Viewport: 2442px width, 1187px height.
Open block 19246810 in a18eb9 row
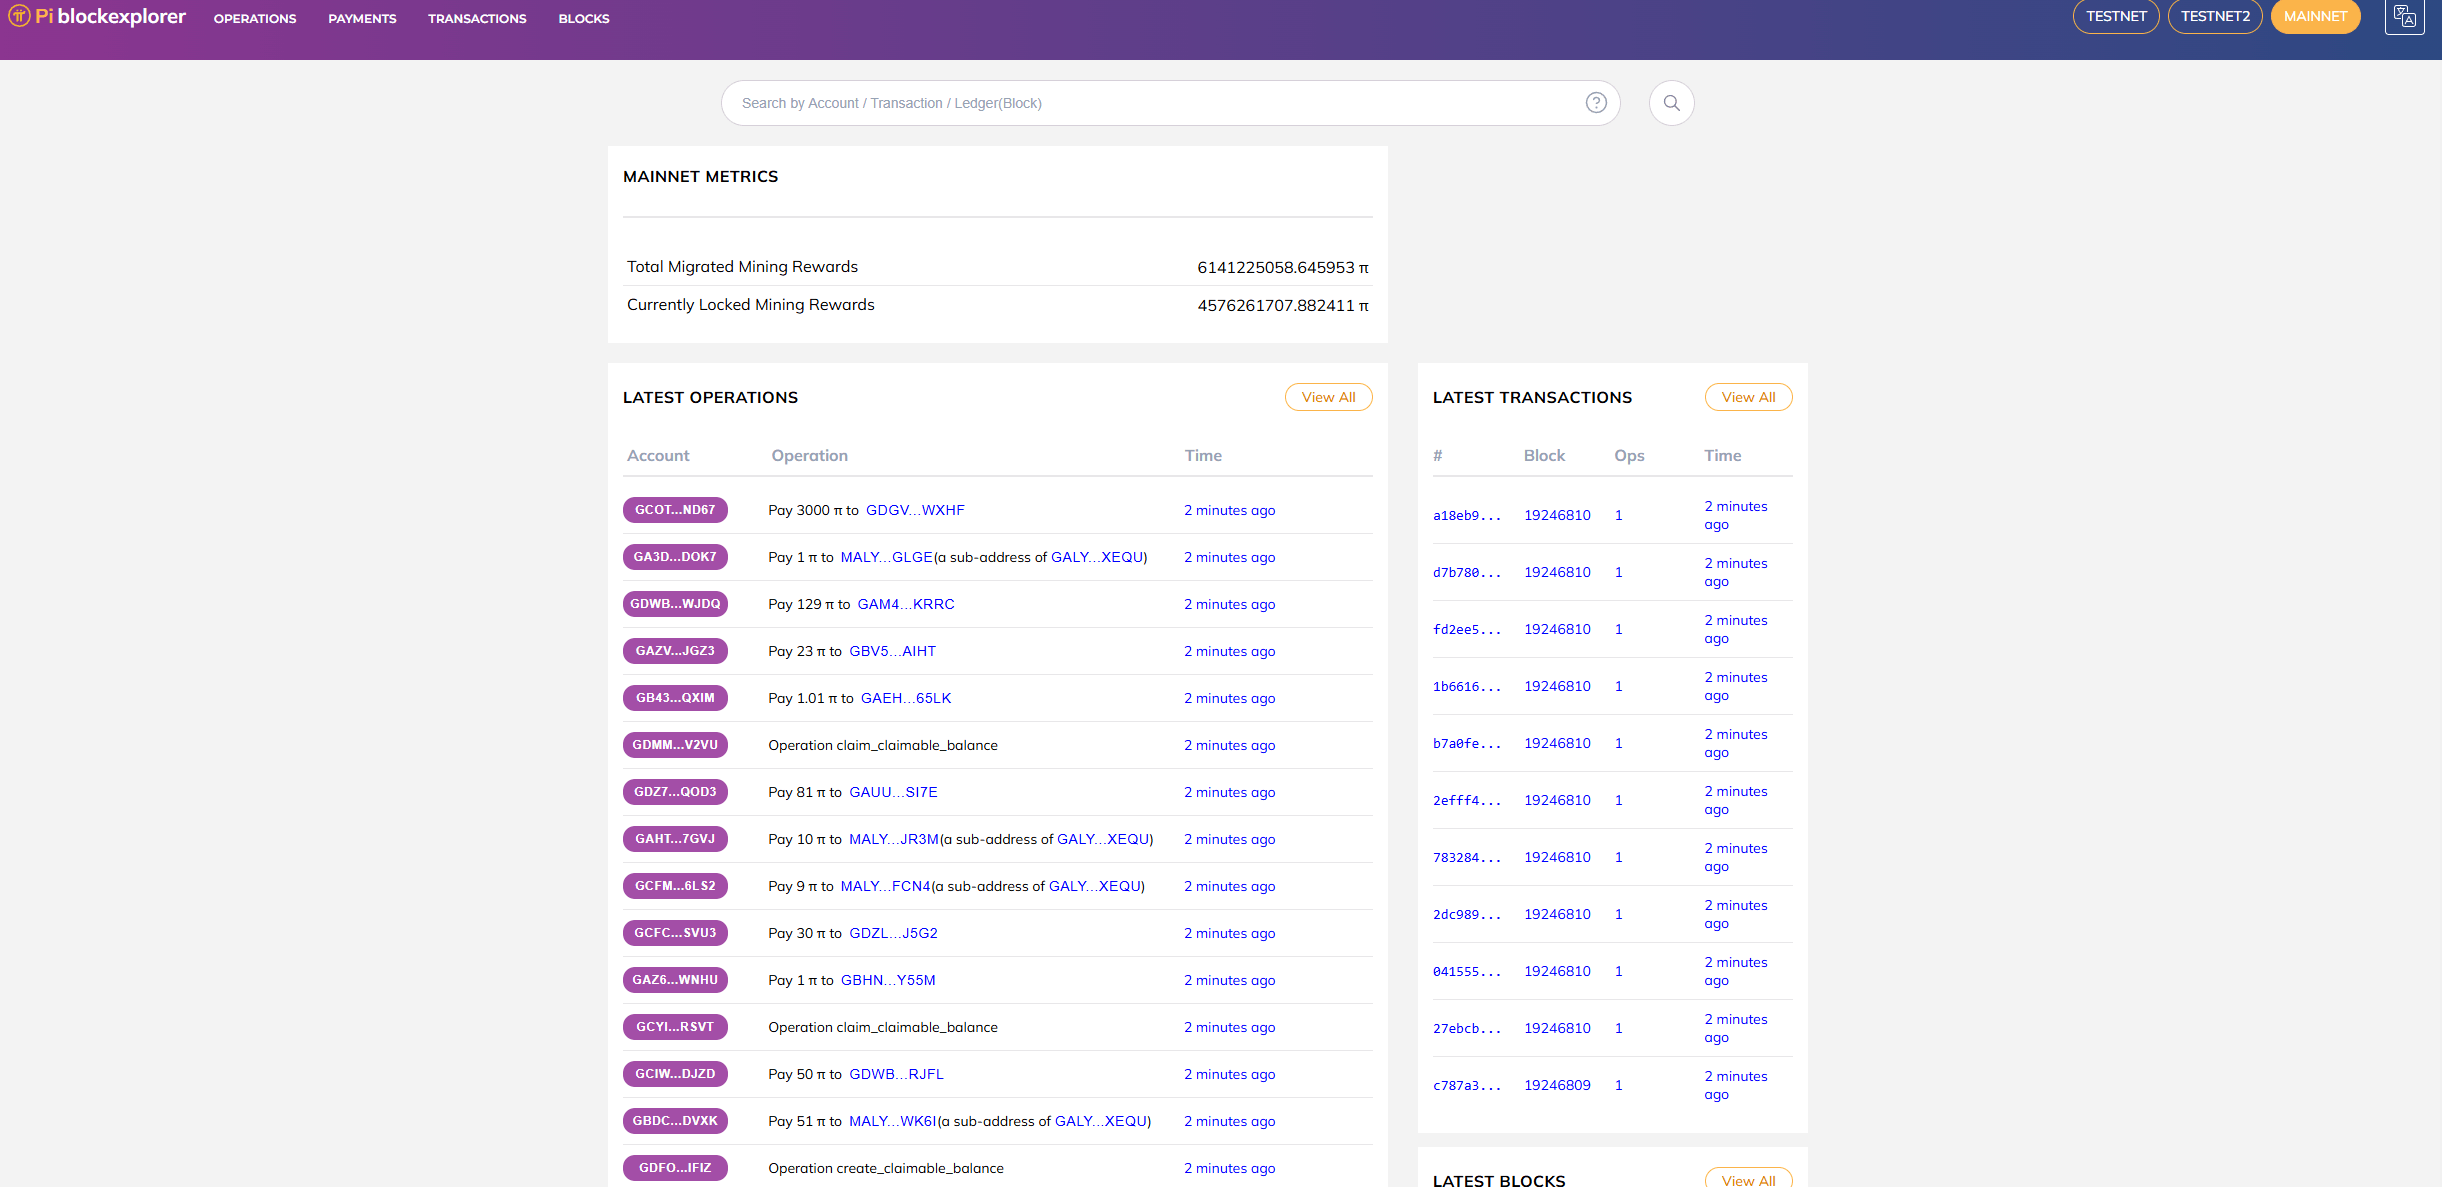pos(1557,515)
